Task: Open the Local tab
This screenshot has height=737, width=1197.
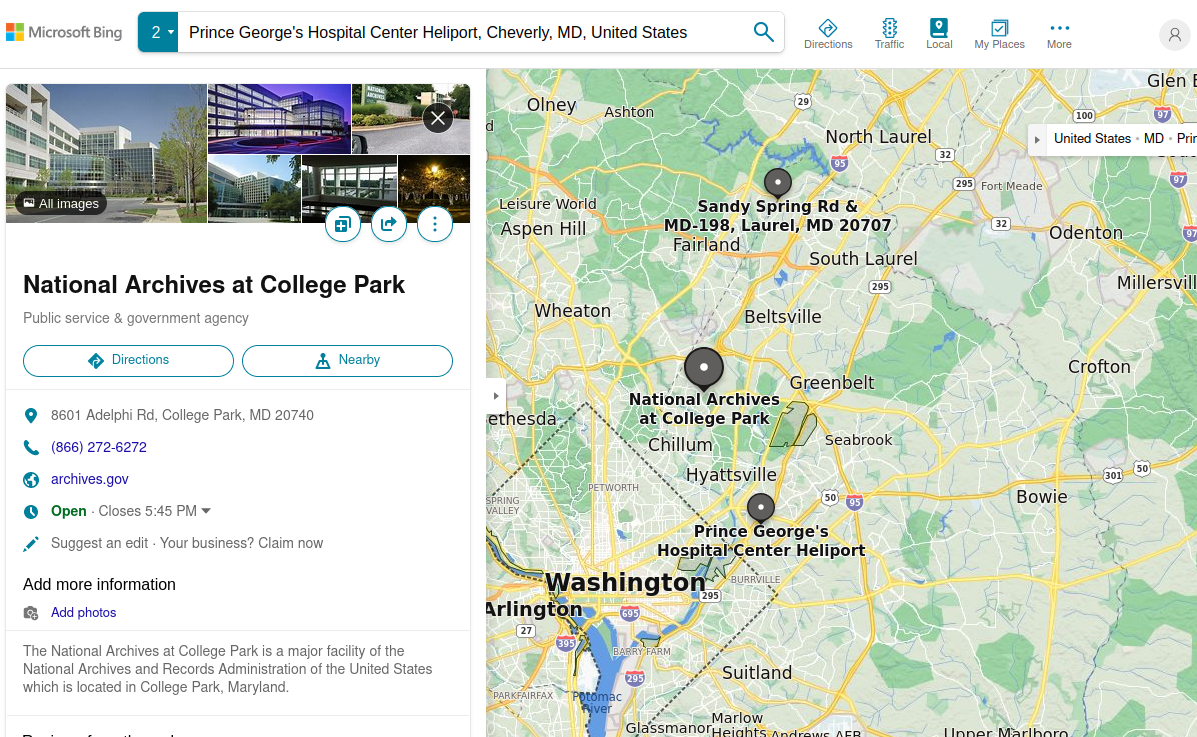Action: click(939, 34)
